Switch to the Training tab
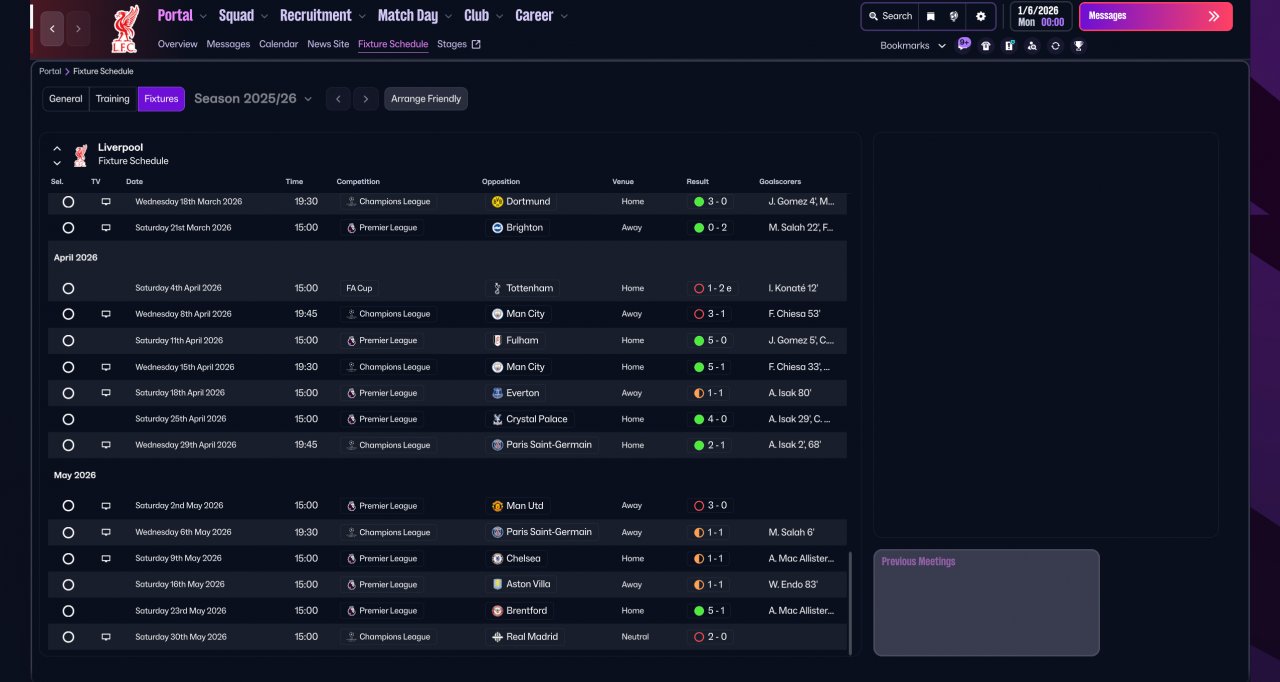Screen dimensions: 1280x682 [113, 99]
